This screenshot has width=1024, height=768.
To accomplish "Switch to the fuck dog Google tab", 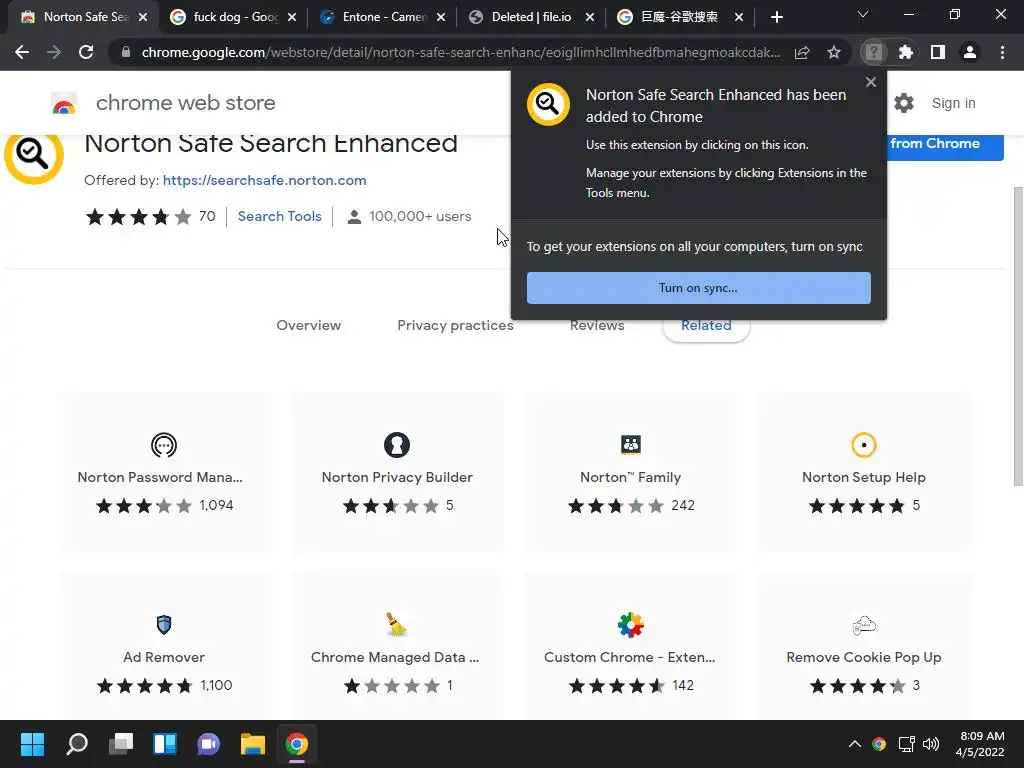I will [x=232, y=17].
